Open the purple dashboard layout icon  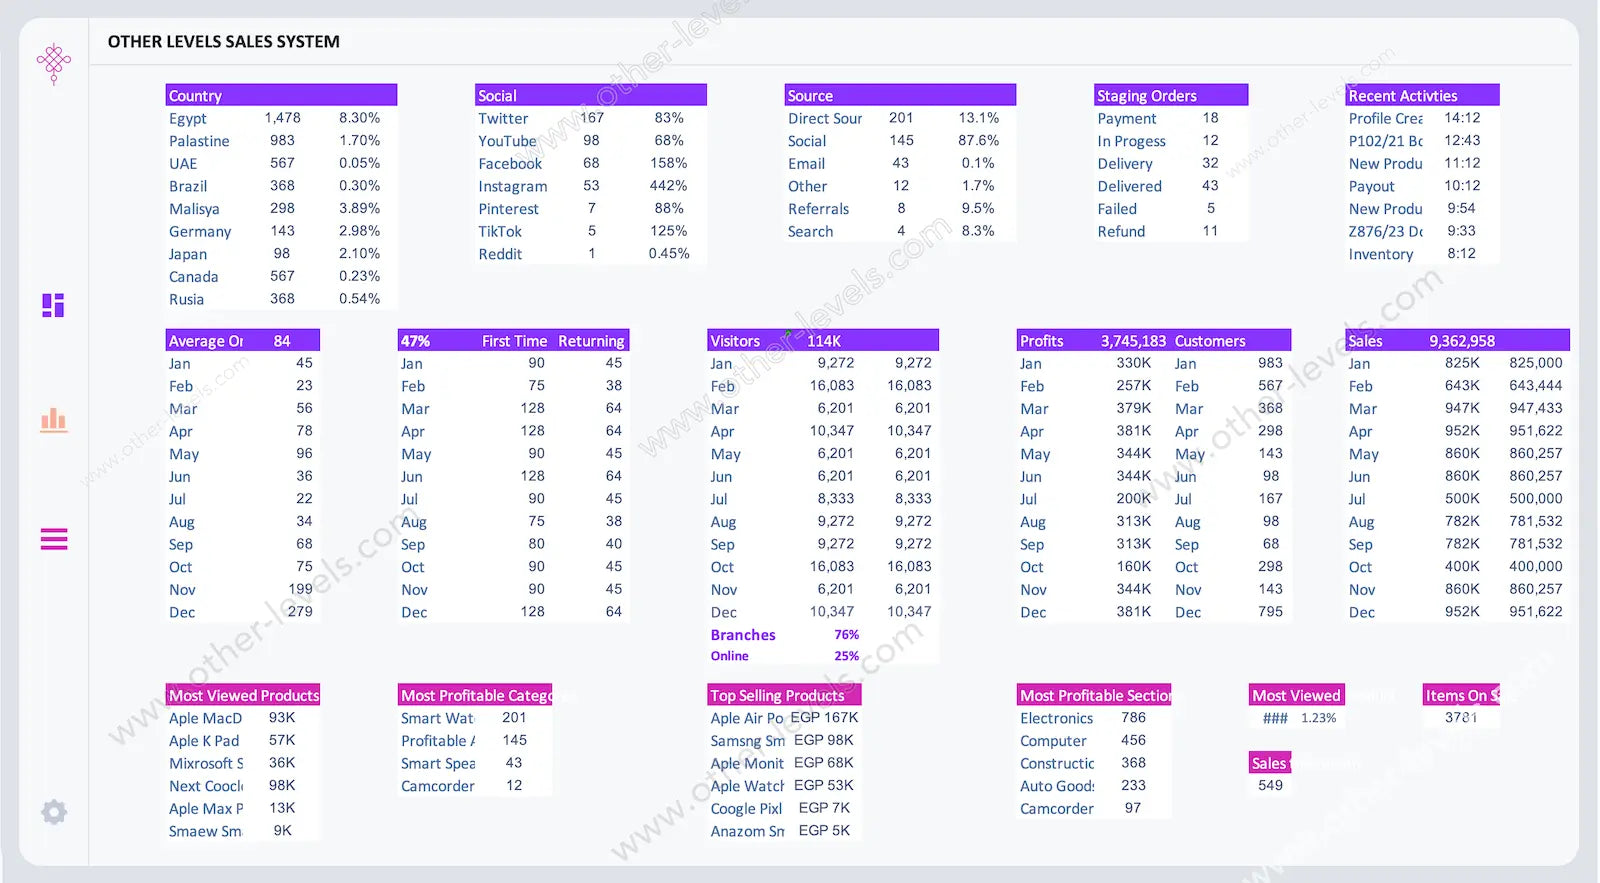tap(54, 305)
